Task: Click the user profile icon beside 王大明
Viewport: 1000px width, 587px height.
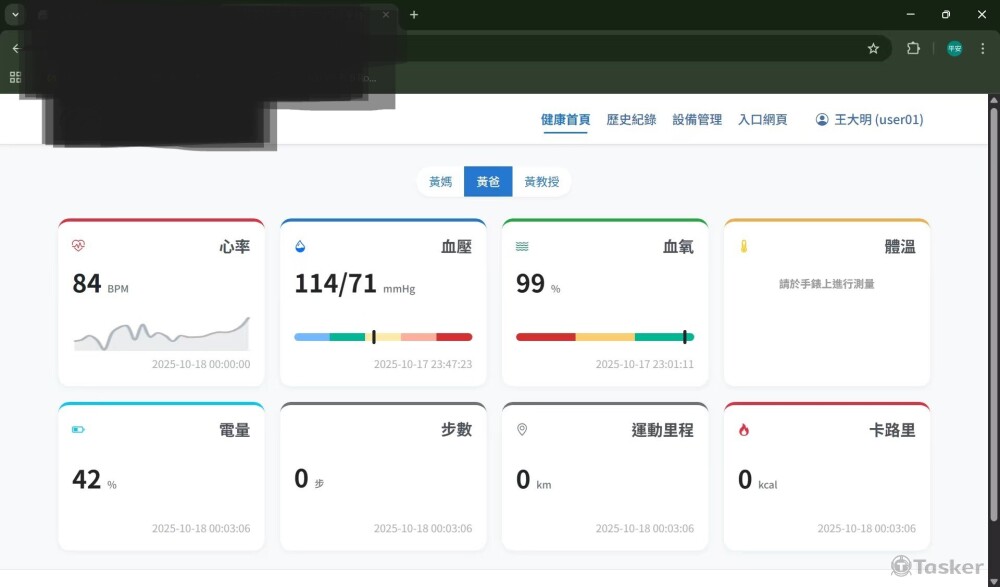Action: tap(822, 119)
